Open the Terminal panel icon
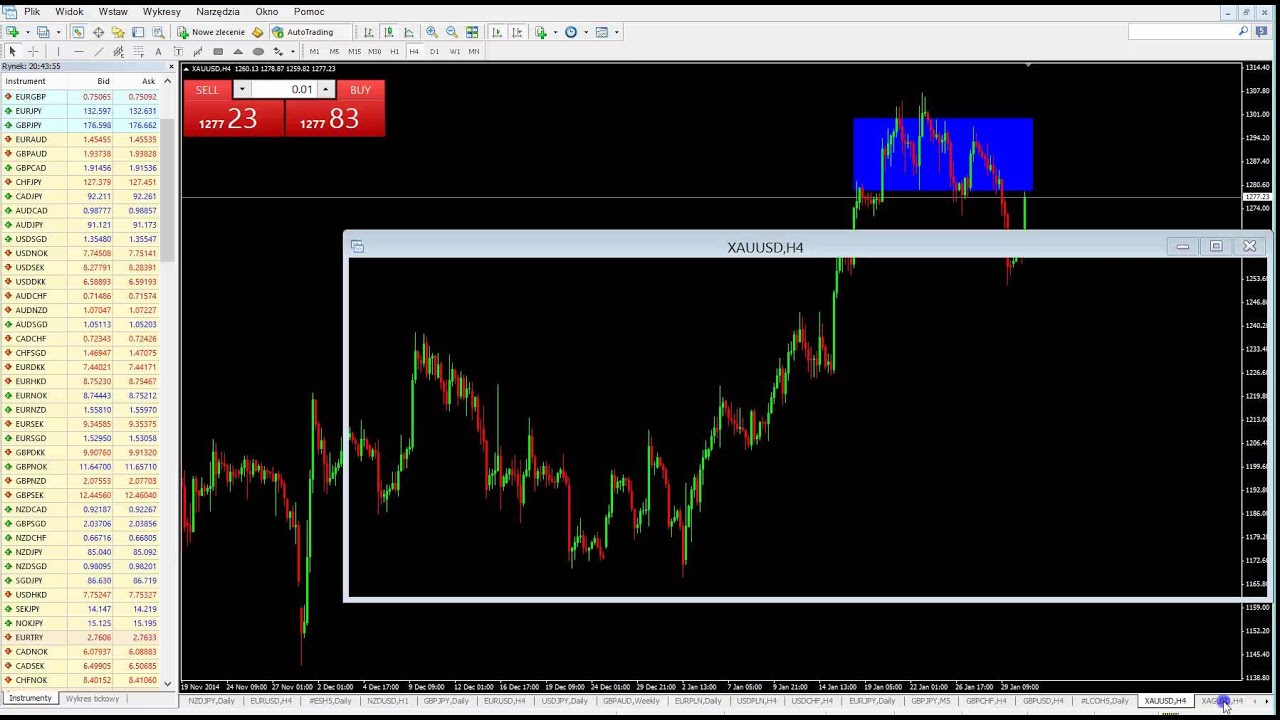The height and width of the screenshot is (720, 1280). point(138,32)
